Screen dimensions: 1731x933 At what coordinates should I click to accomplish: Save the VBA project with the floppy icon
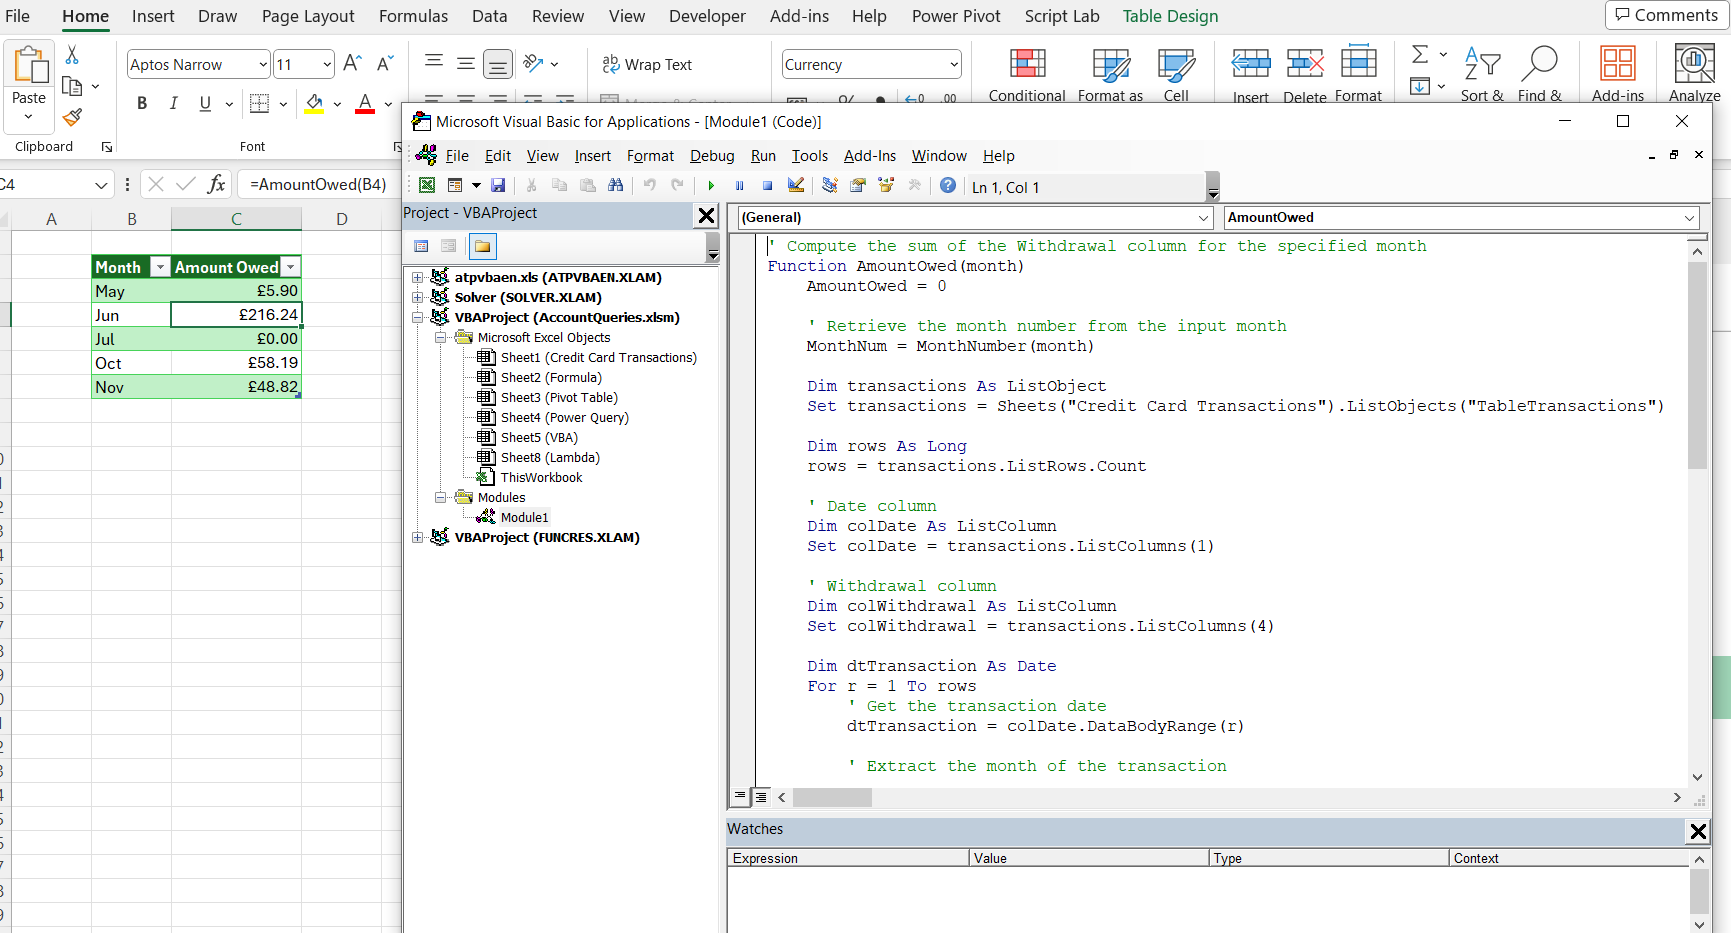pyautogui.click(x=498, y=186)
